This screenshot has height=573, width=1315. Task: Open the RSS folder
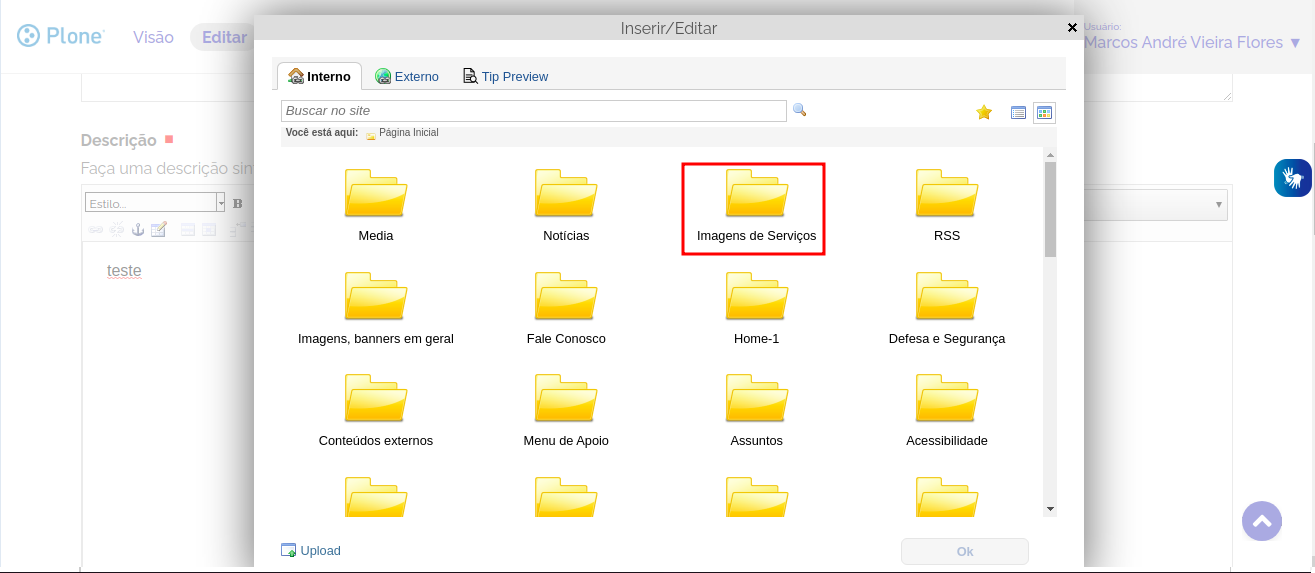(946, 206)
